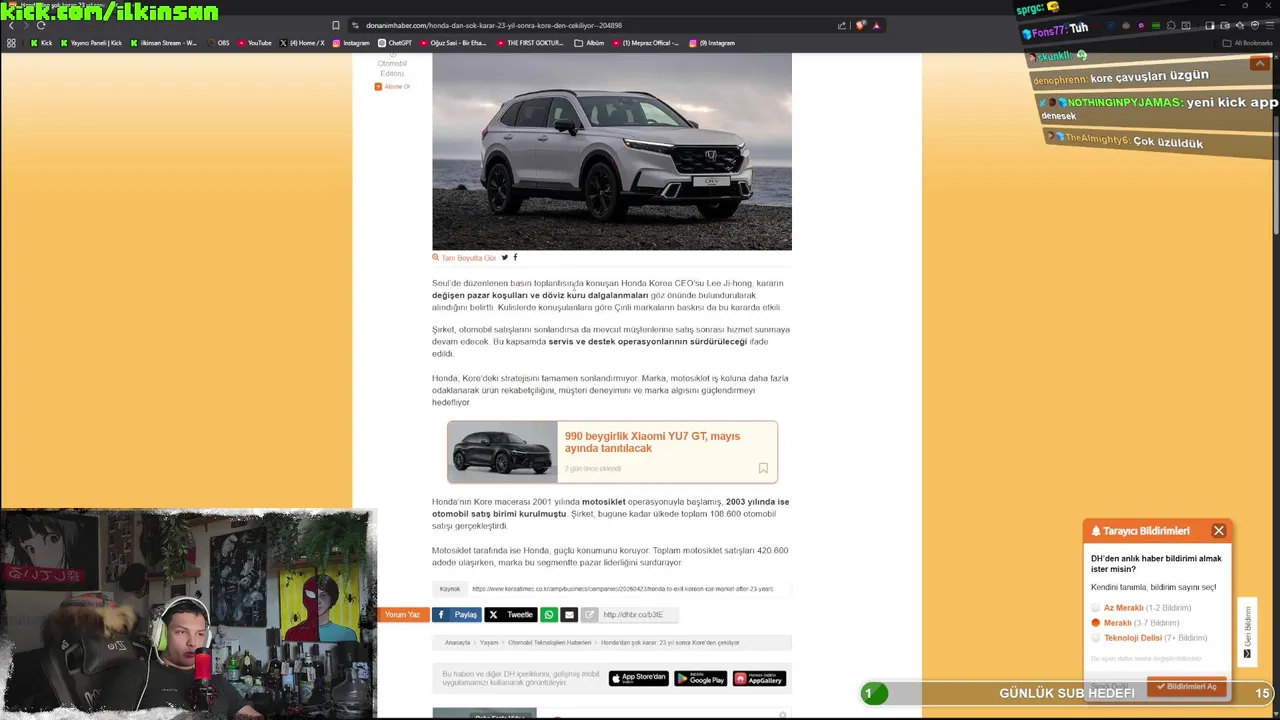Open the Brave VPN shield icon
Viewport: 1280px width, 720px height.
point(1254,25)
